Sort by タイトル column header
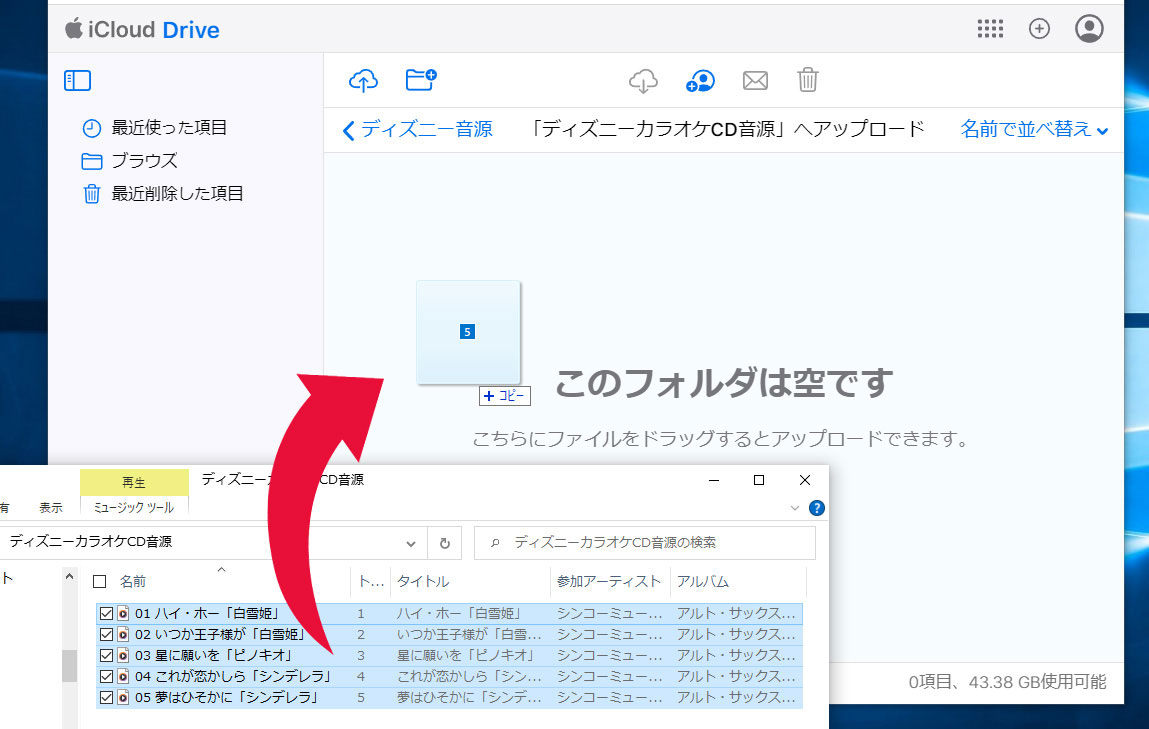Viewport: 1149px width, 729px height. point(423,582)
